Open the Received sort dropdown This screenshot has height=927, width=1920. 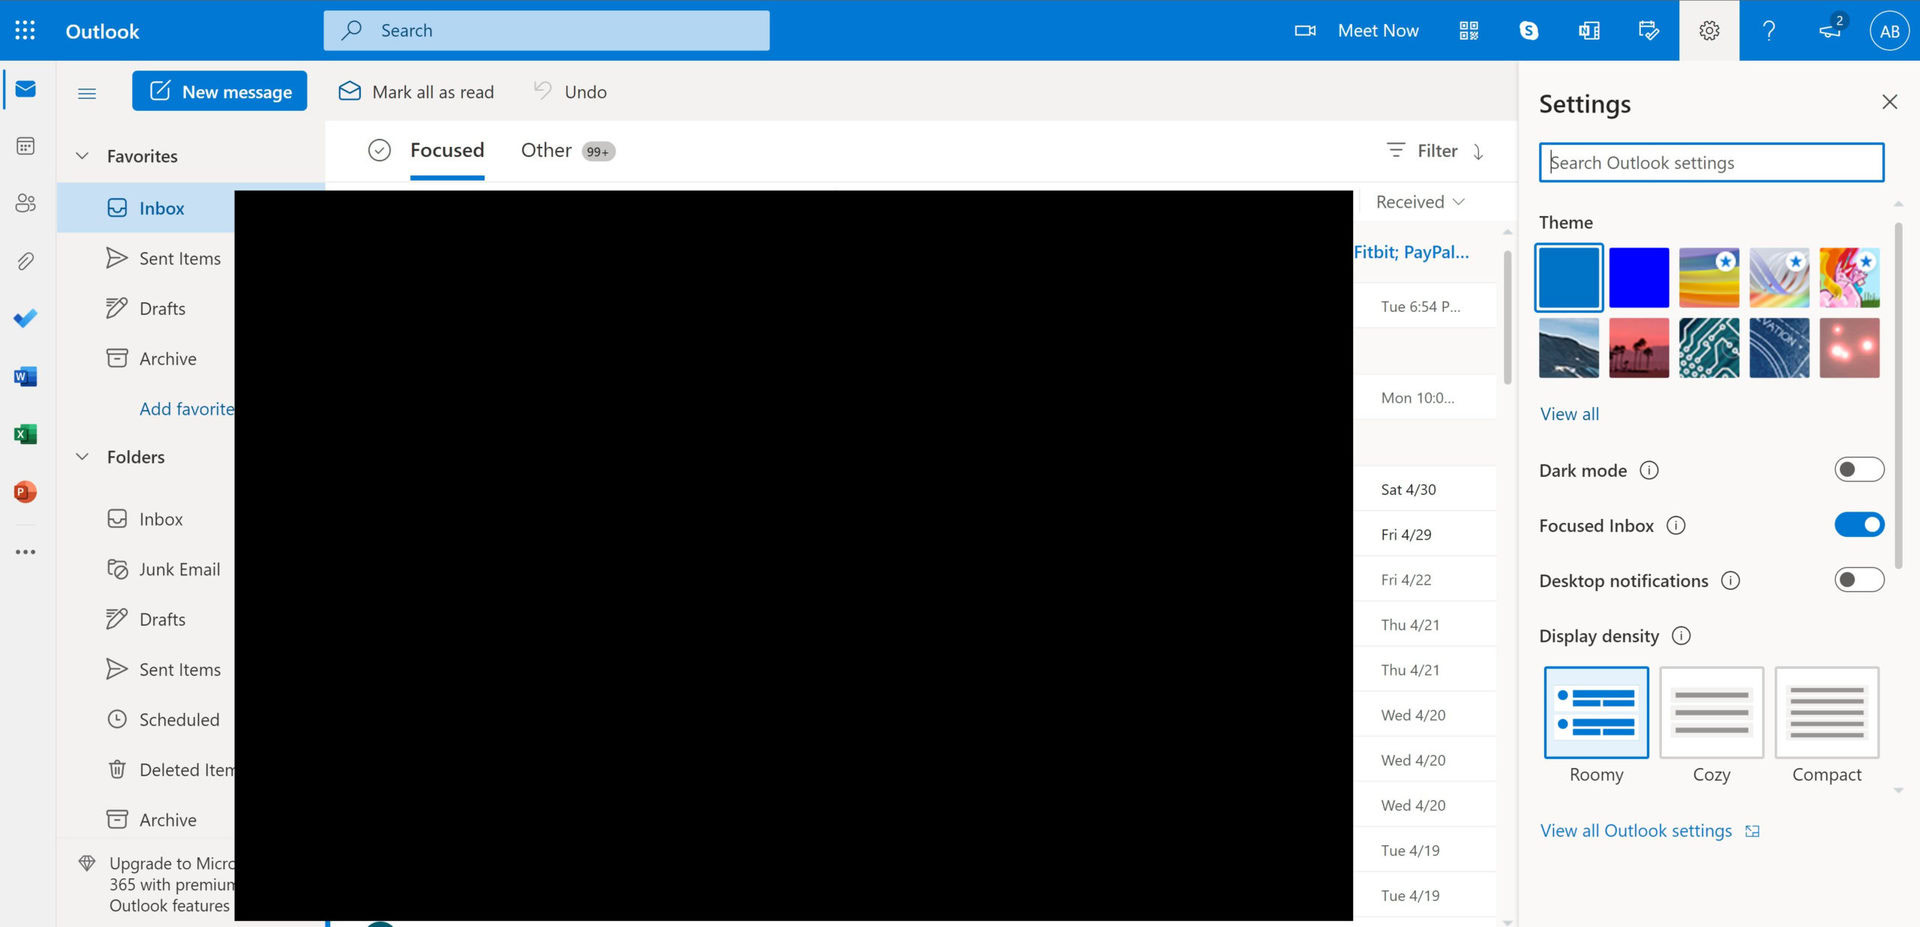pyautogui.click(x=1420, y=202)
